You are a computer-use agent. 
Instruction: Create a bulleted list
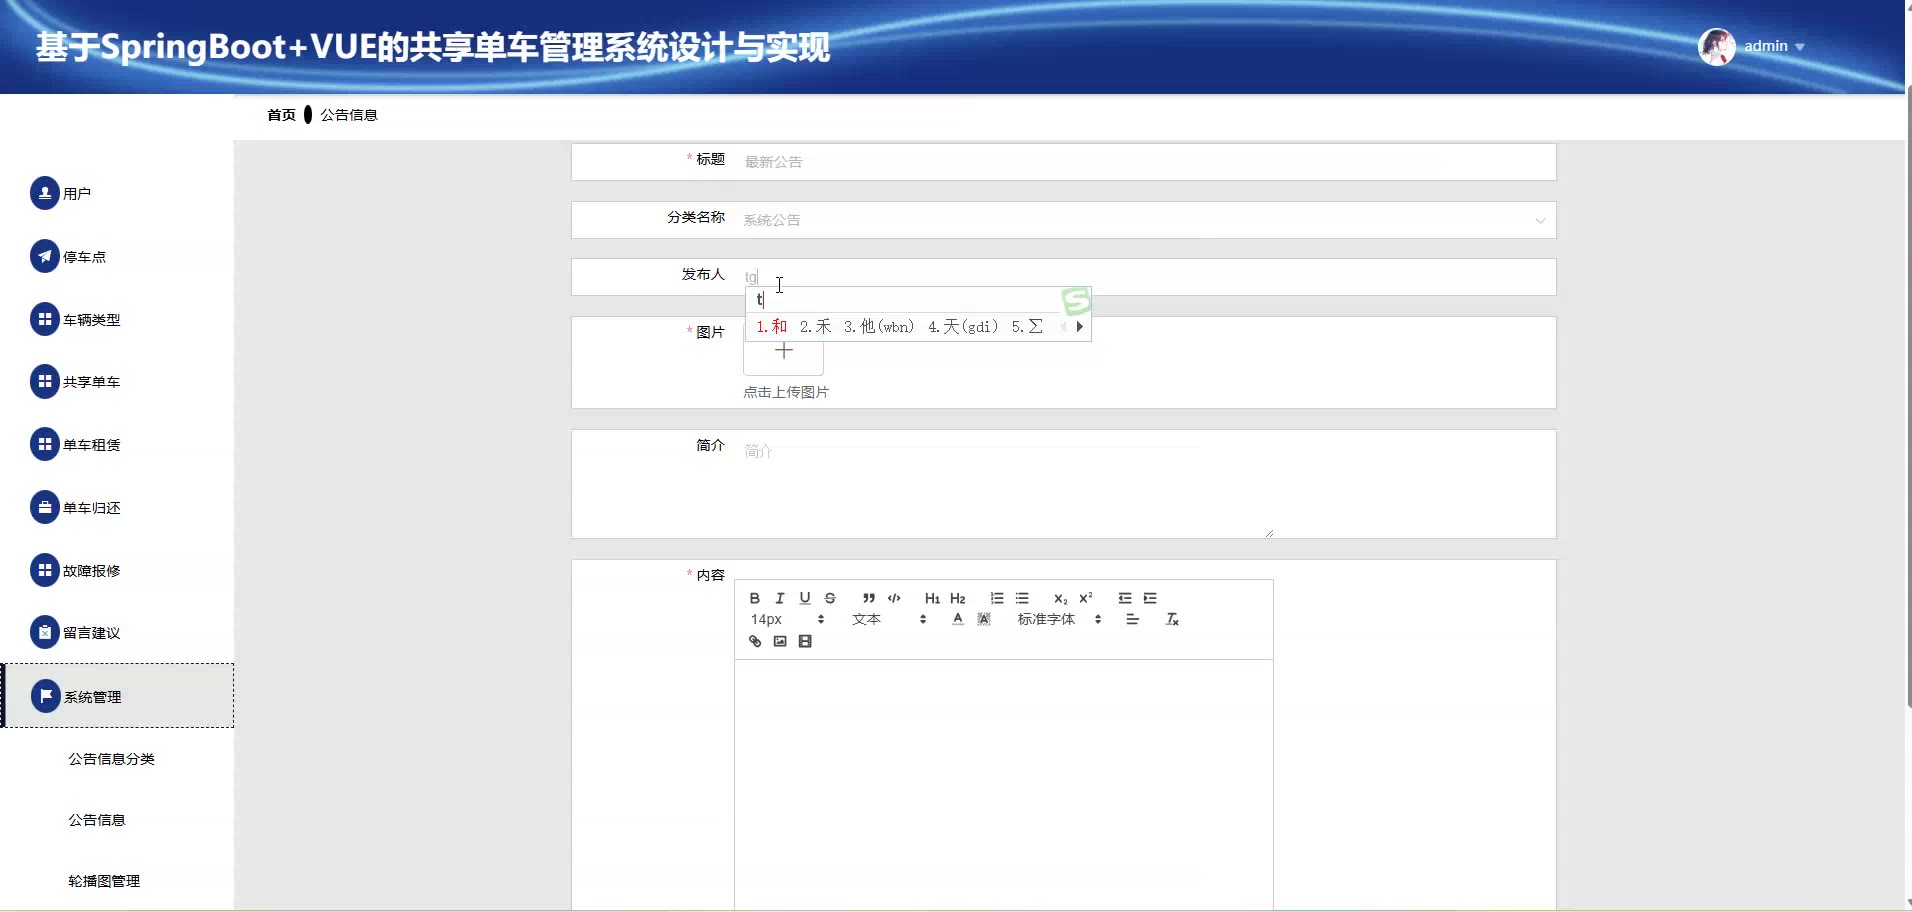[x=1022, y=598]
